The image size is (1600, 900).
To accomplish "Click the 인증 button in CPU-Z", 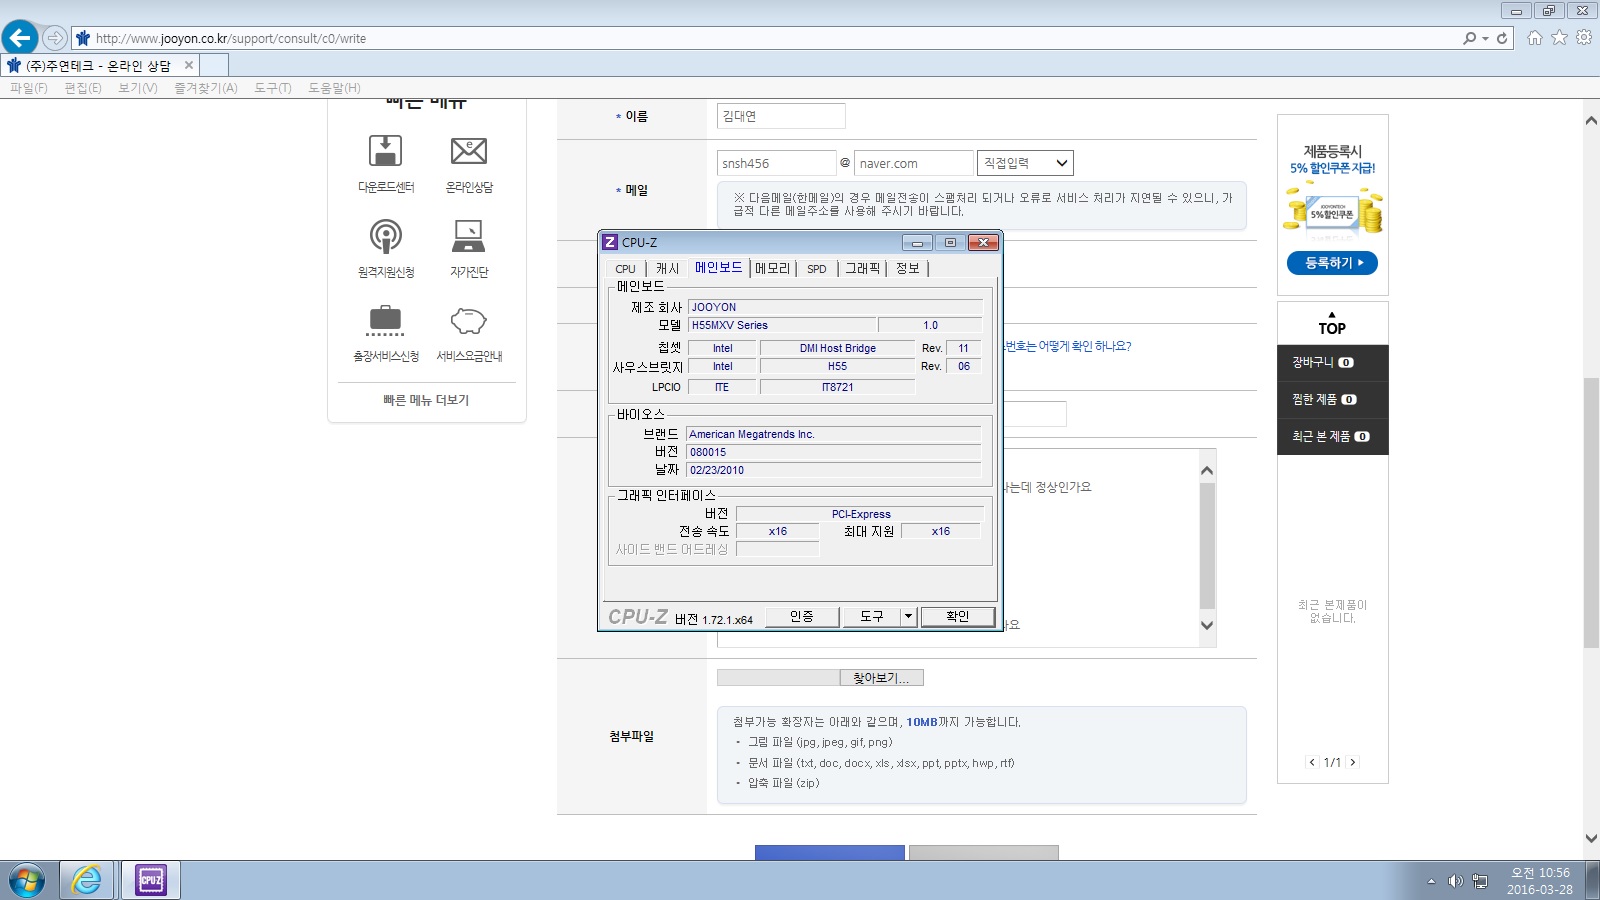I will pos(802,617).
